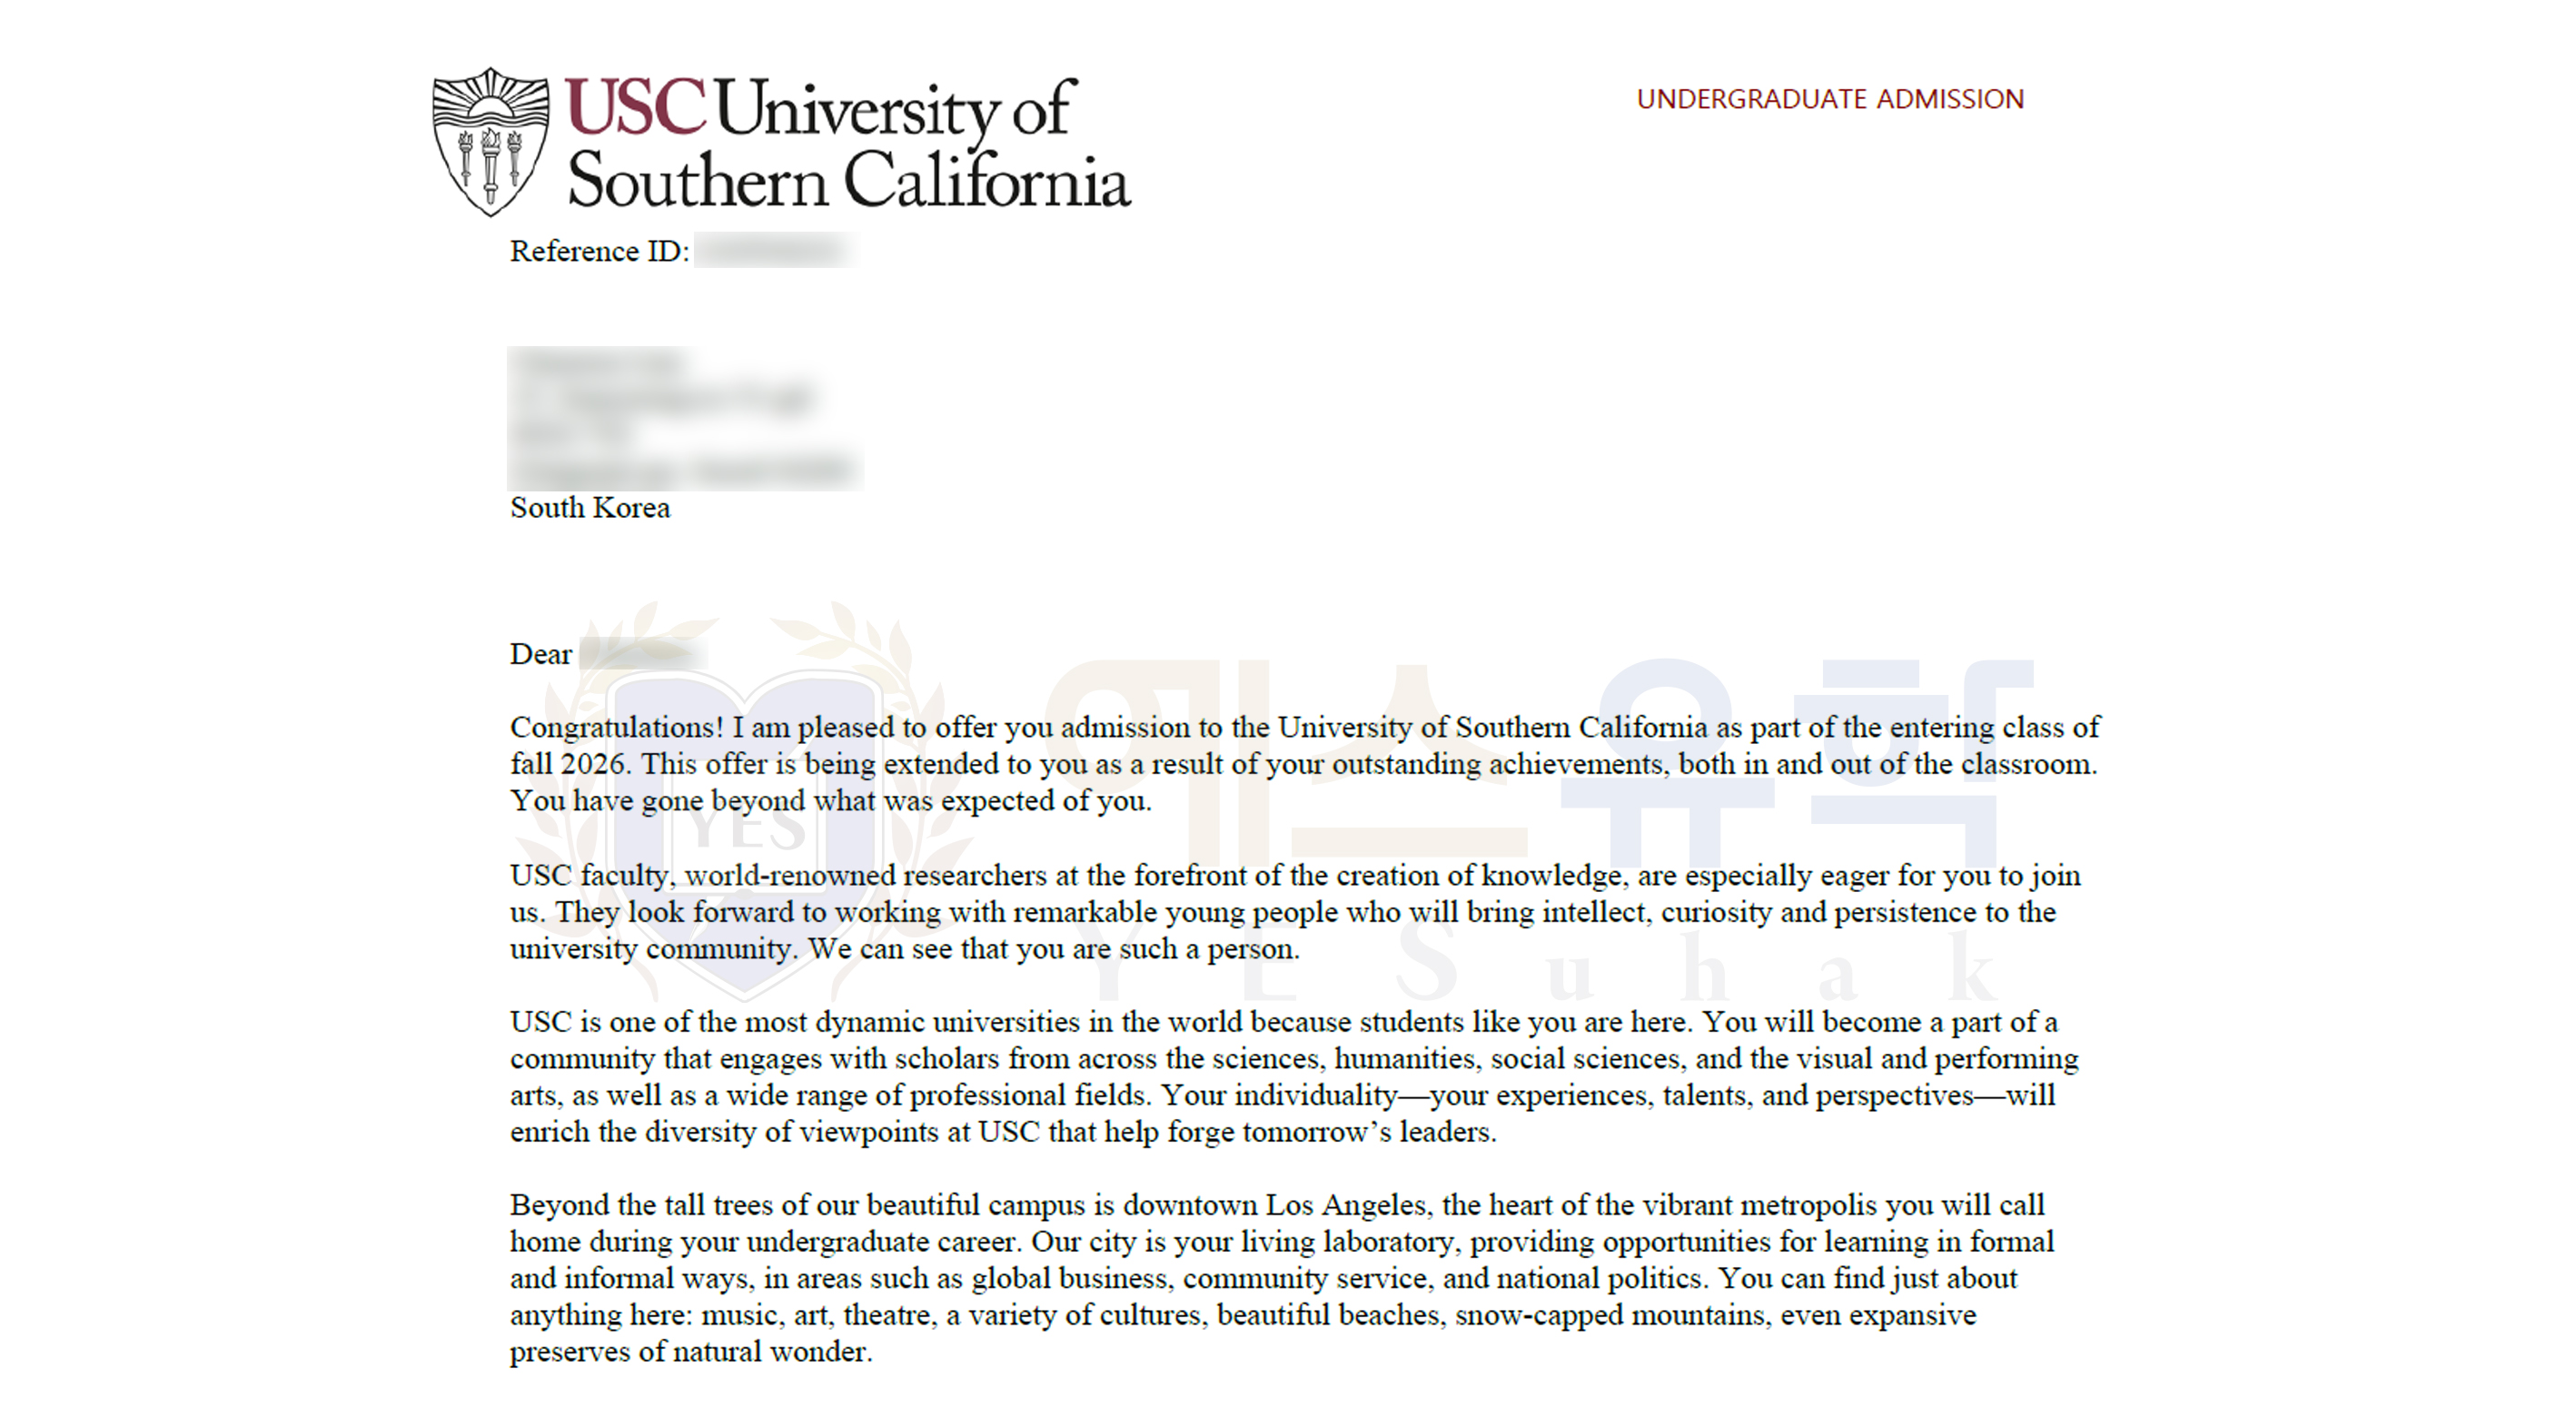Select the UNDERGRADUATE ADMISSION heading
Screen dimensions: 2576x1408
[x=1829, y=99]
